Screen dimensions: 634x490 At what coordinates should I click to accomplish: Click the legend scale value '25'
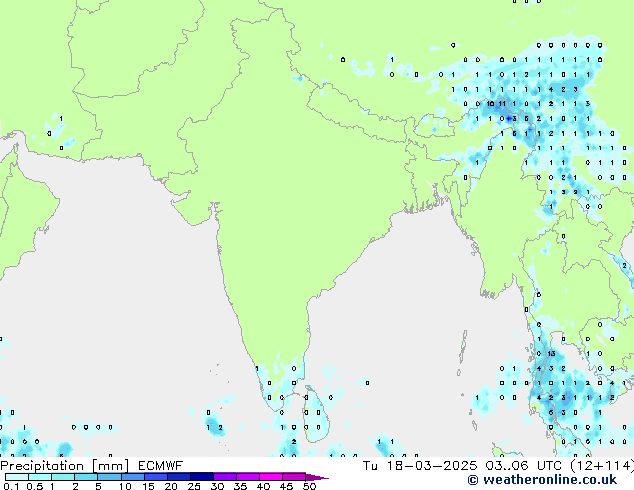tap(194, 486)
